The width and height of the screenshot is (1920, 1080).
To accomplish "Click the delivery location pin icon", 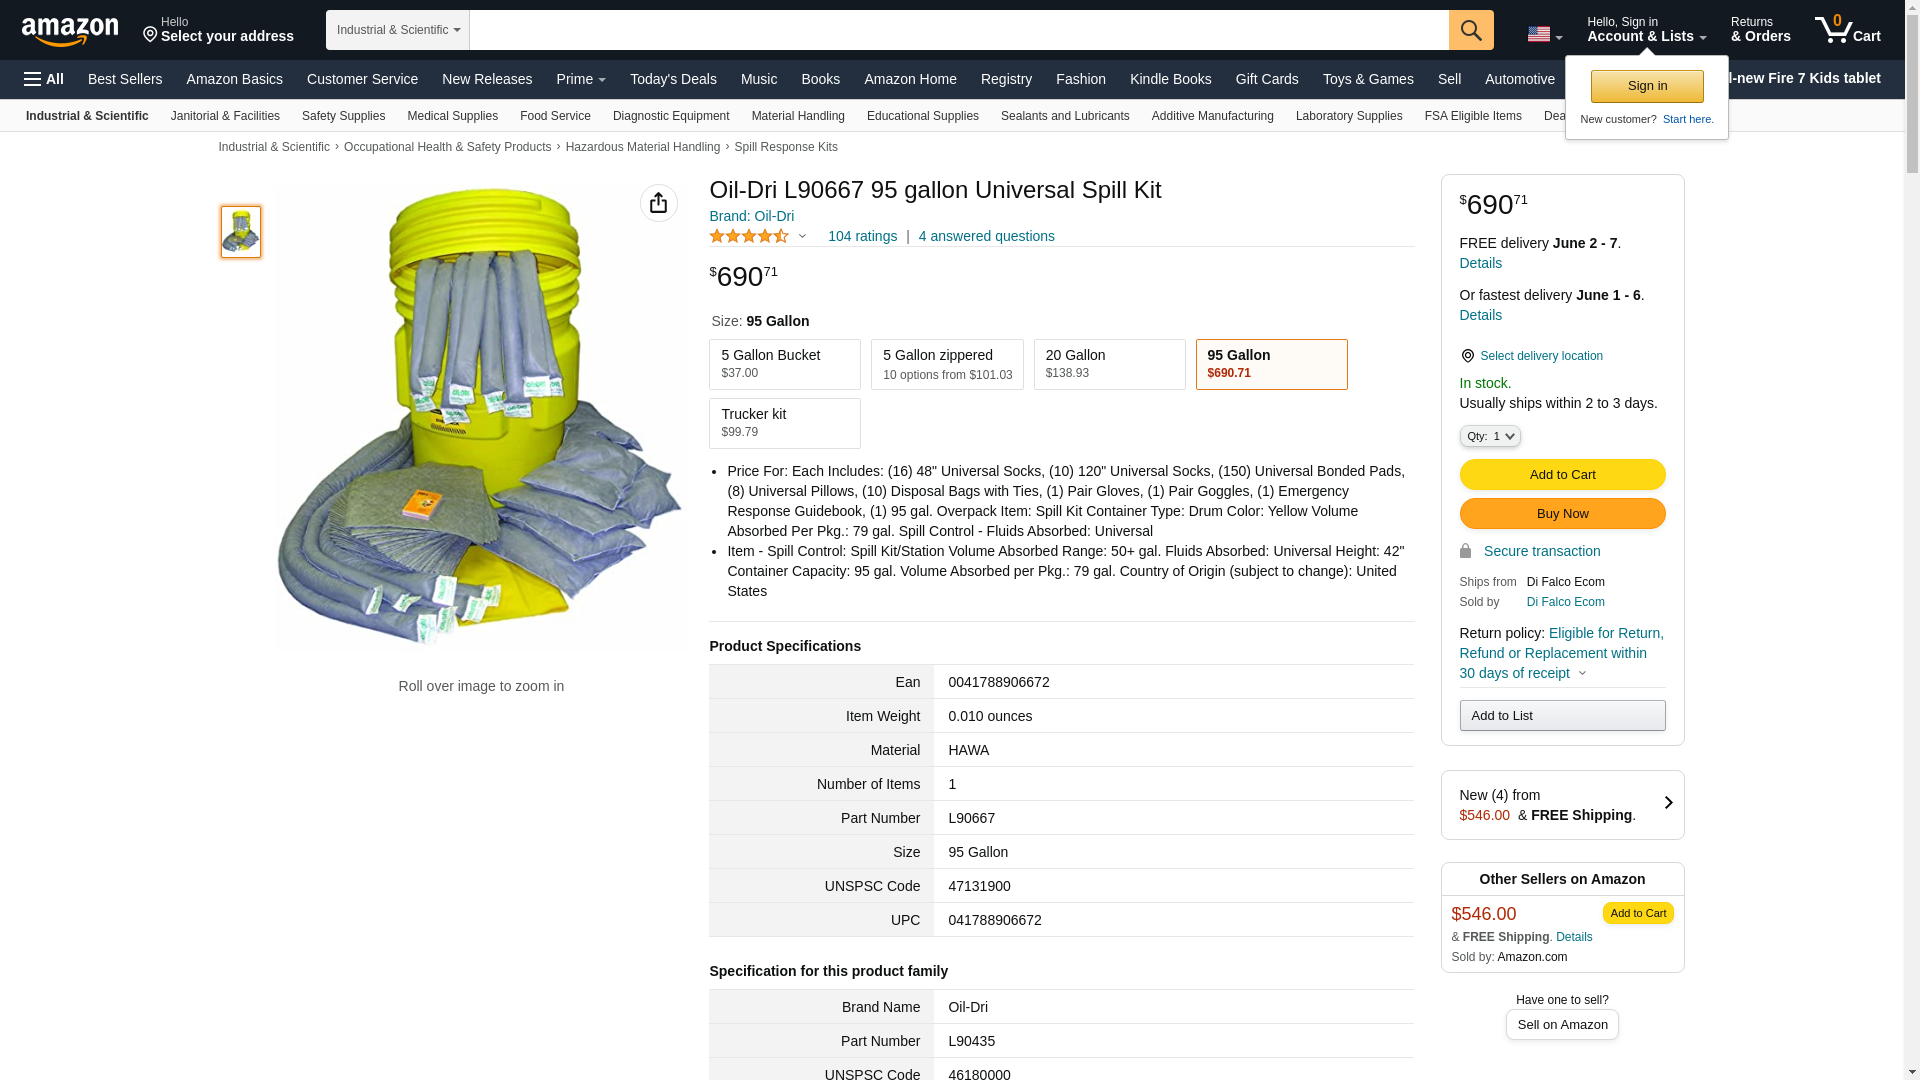I will click(1467, 356).
